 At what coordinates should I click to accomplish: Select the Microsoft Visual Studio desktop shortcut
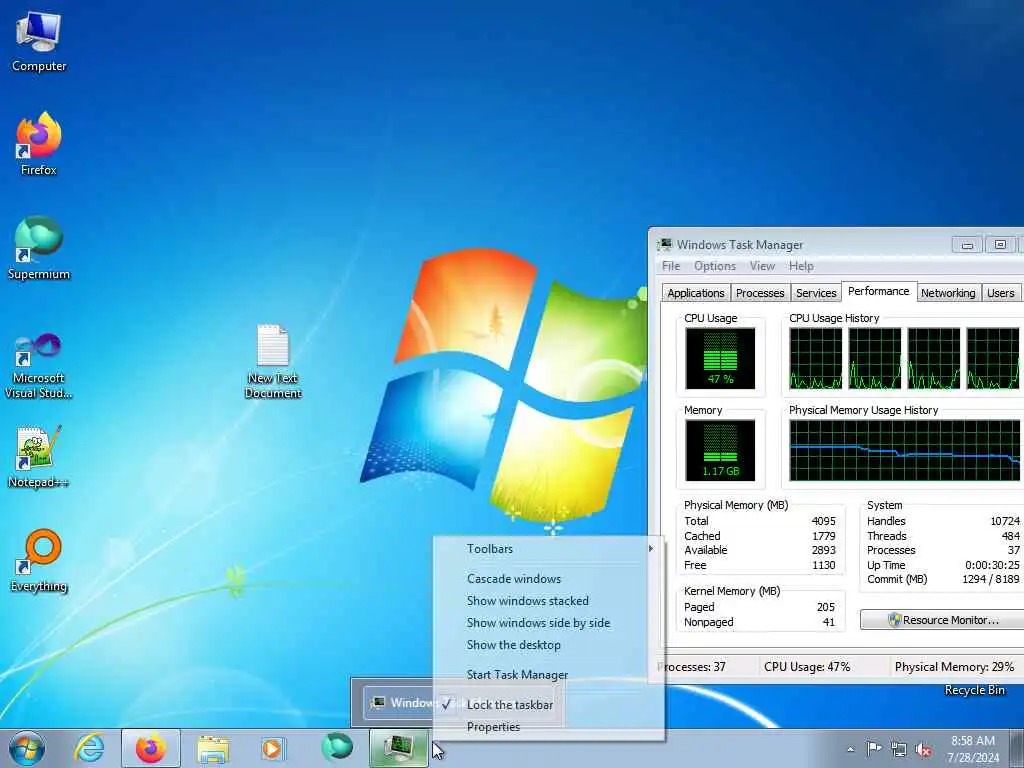39,366
